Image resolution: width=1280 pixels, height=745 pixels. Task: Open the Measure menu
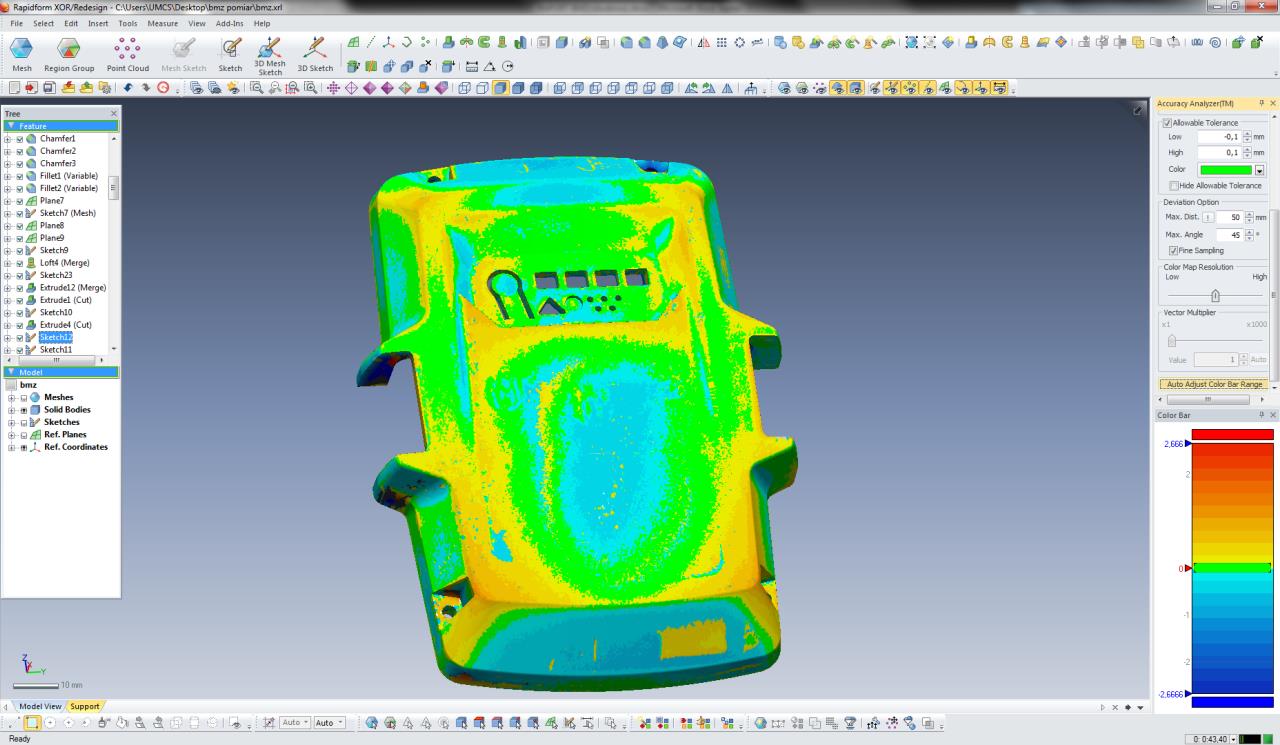tap(162, 23)
